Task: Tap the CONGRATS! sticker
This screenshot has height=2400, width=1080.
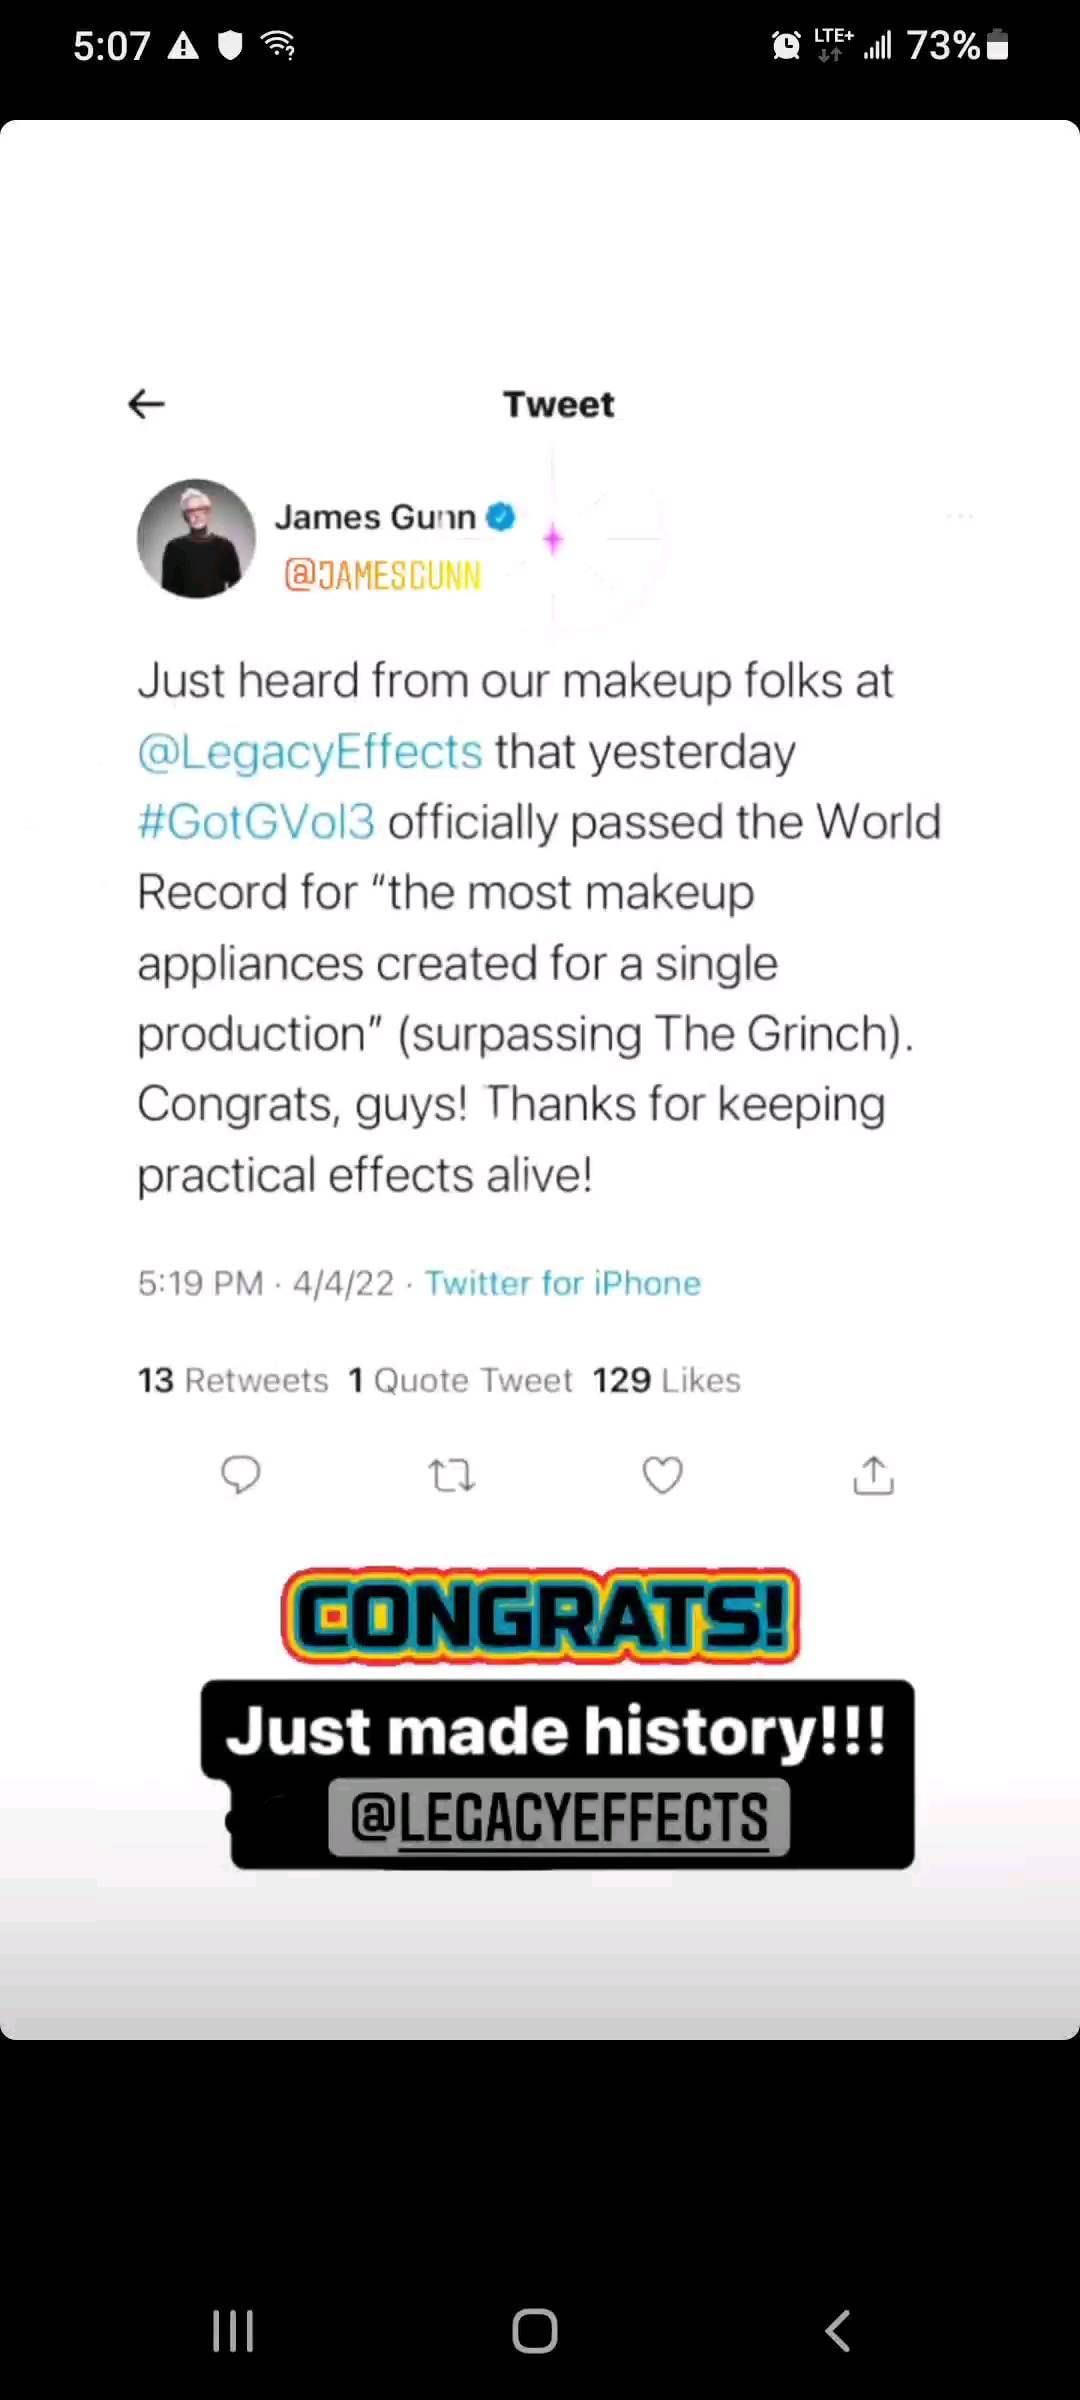Action: pyautogui.click(x=540, y=1616)
